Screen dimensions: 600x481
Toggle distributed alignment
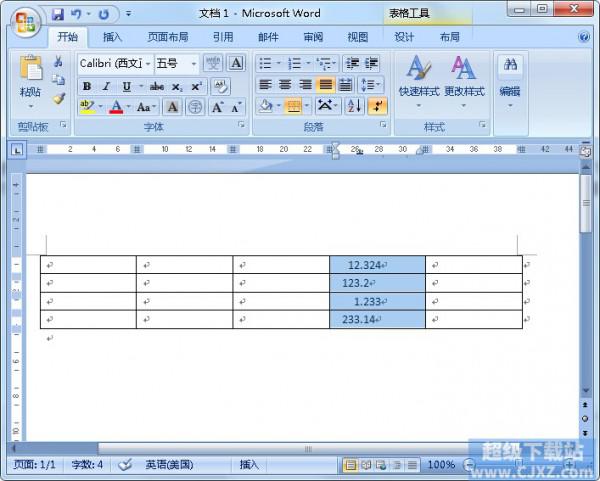point(345,85)
